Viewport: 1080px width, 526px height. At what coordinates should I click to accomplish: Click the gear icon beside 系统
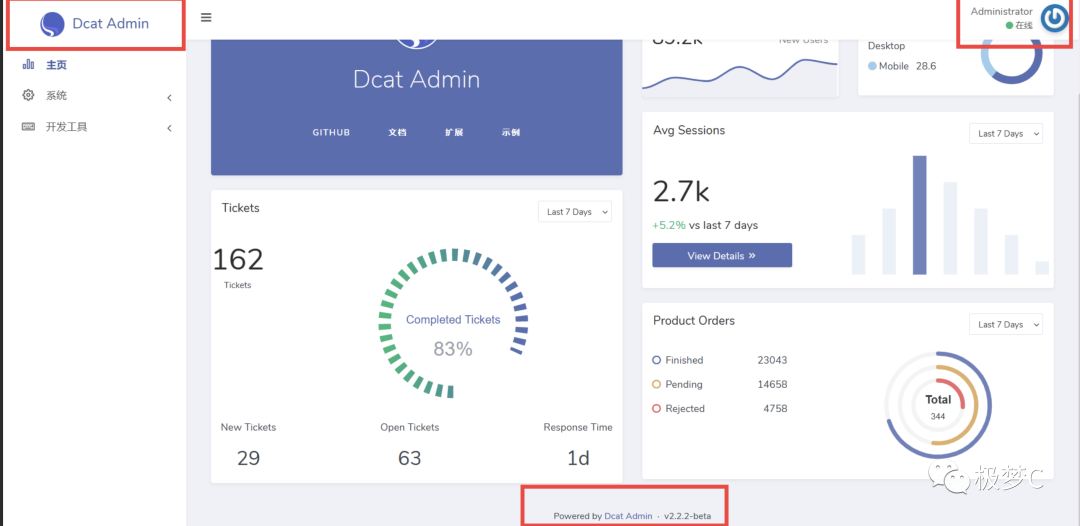28,95
